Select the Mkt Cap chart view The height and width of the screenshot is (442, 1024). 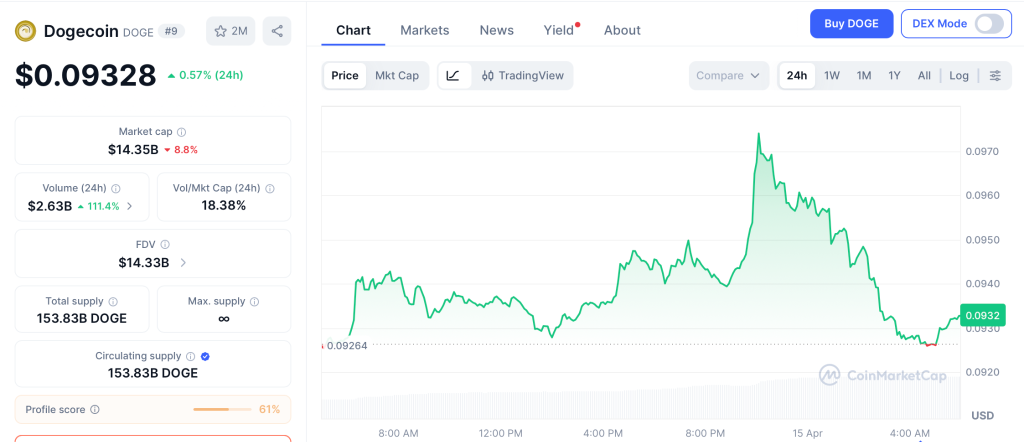[x=397, y=76]
